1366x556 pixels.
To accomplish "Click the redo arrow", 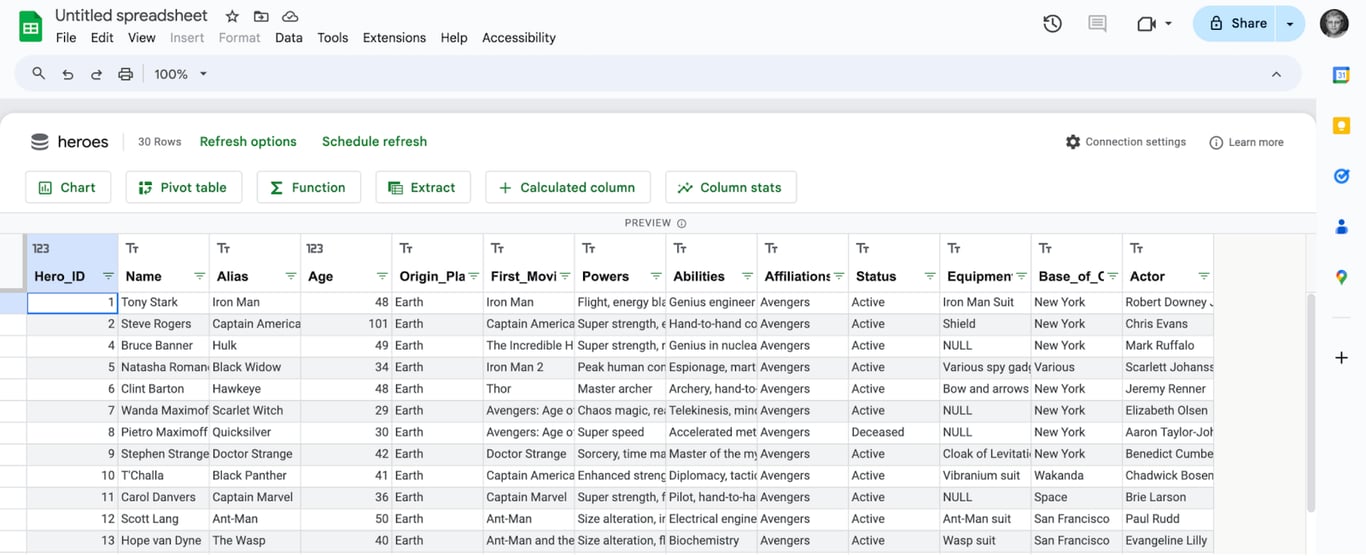I will [x=97, y=74].
